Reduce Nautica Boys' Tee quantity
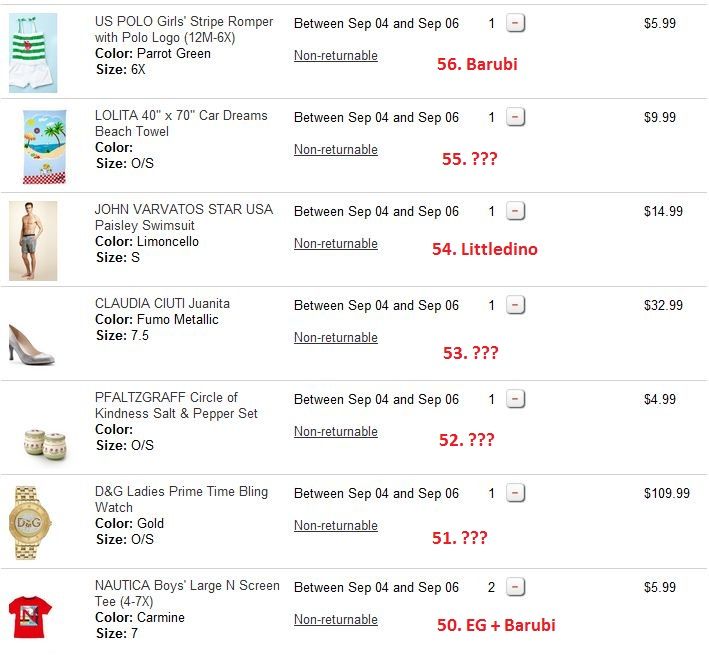This screenshot has height=662, width=709. click(x=515, y=587)
